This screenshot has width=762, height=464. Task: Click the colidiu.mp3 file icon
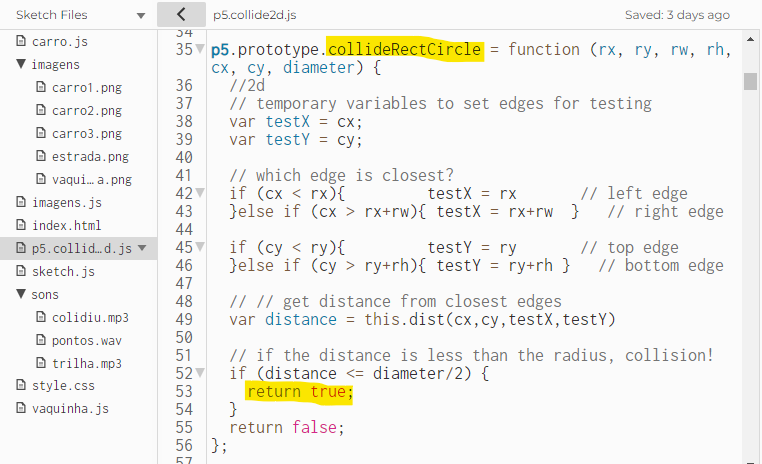[41, 317]
